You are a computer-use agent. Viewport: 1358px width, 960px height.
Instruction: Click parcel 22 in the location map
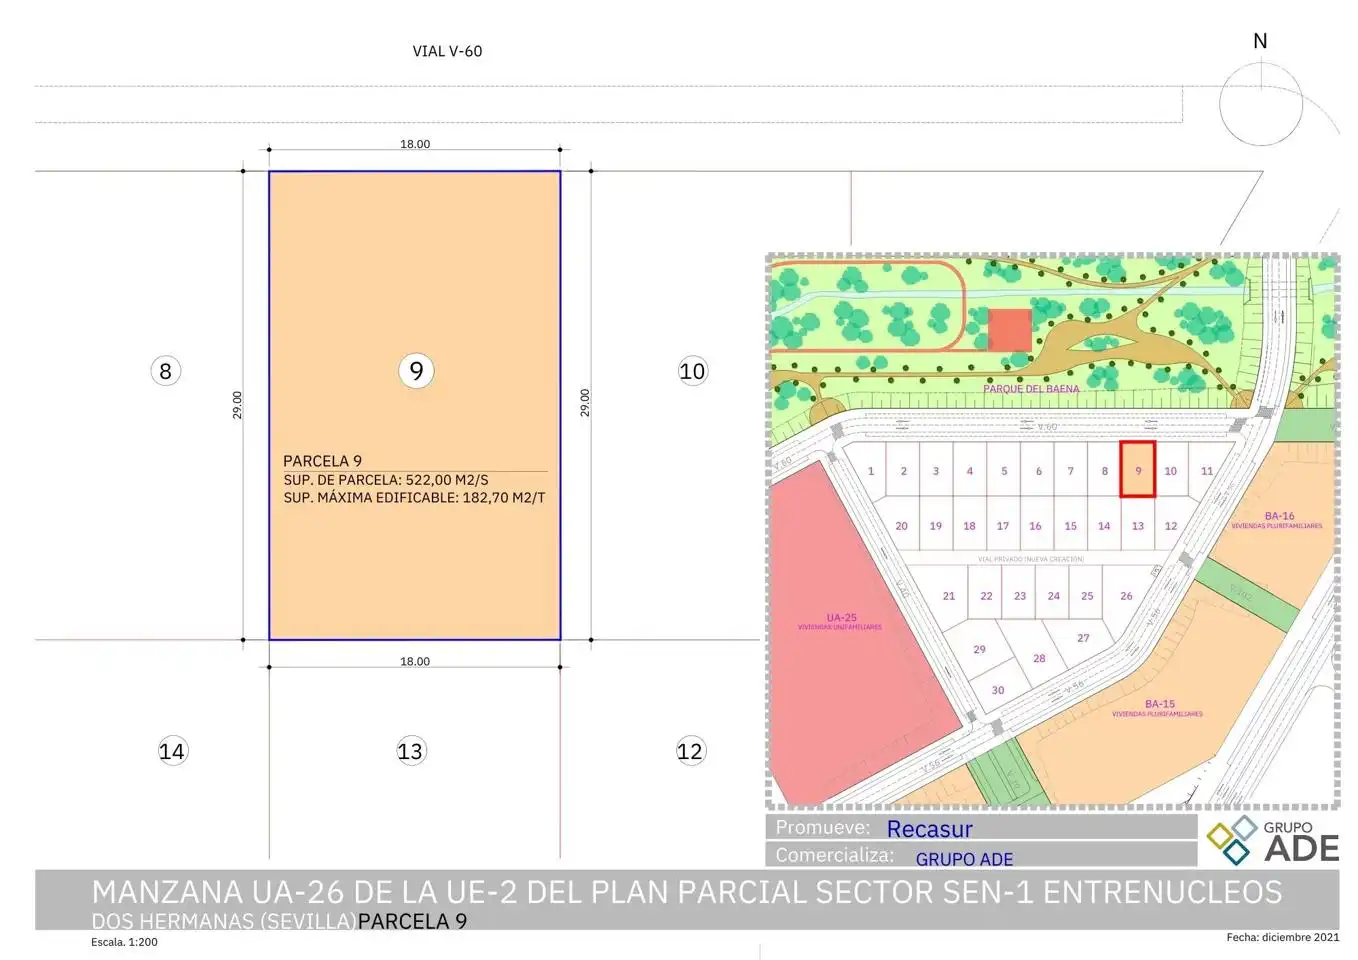[x=986, y=596]
